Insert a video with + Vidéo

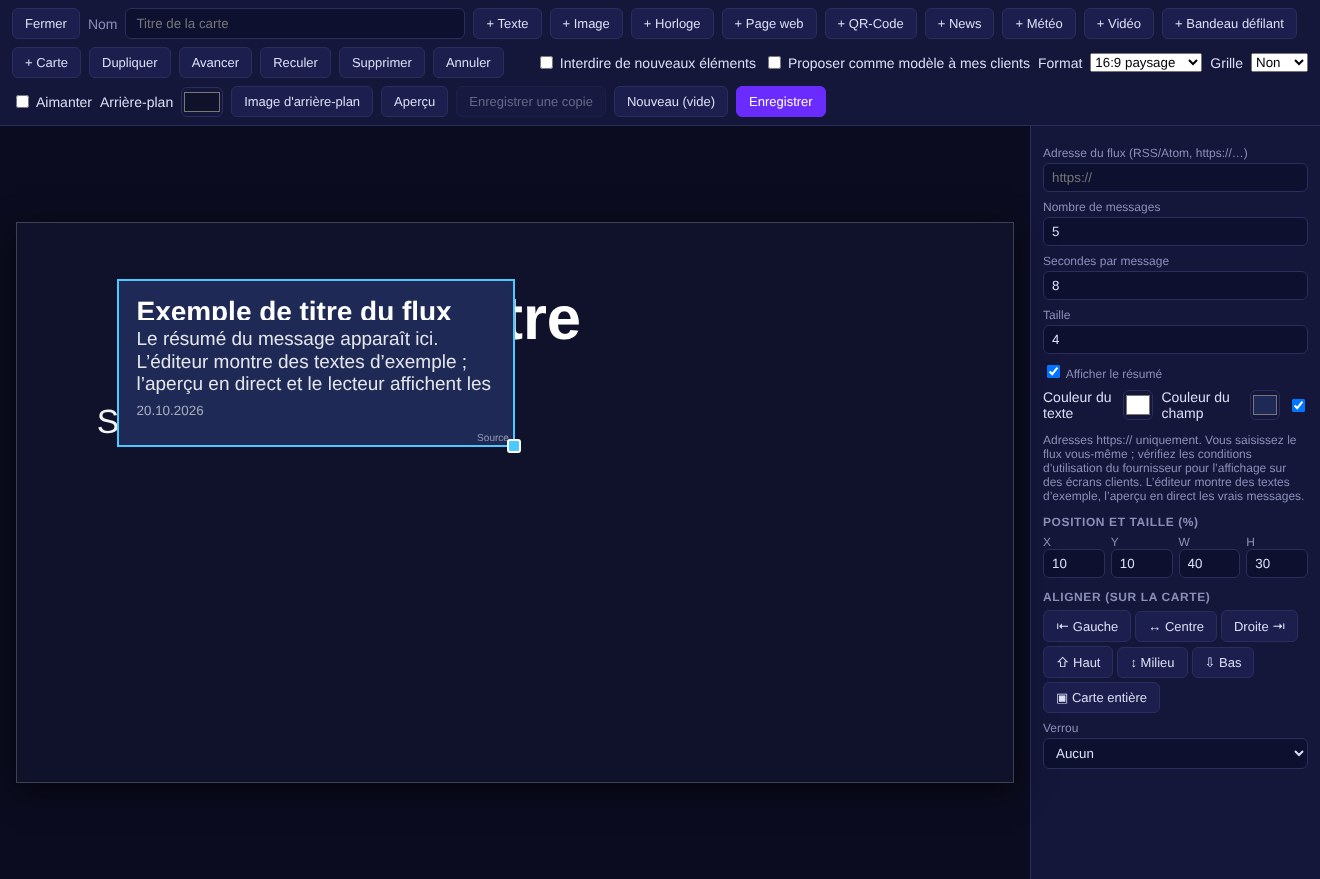1119,23
